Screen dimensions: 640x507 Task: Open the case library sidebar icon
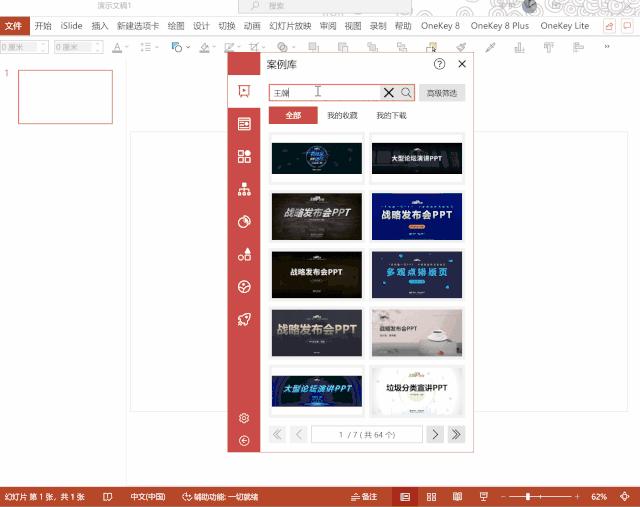[x=244, y=91]
